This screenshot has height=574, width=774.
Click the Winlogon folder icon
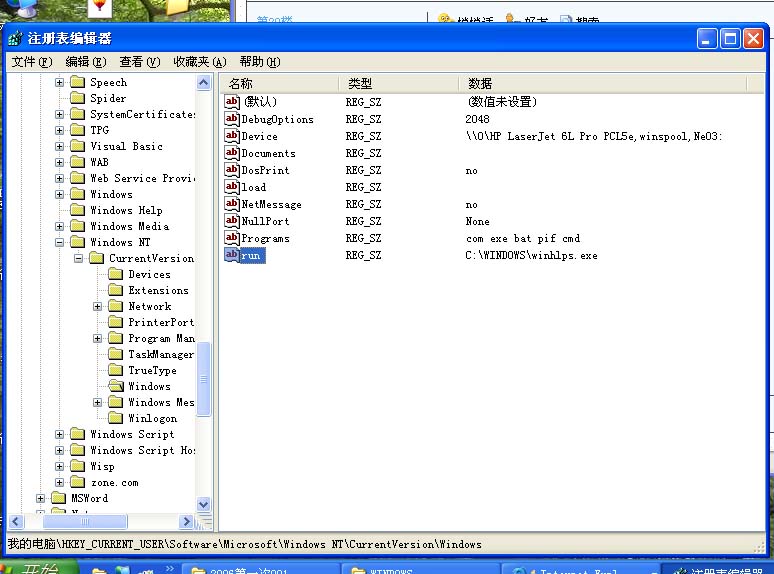[x=116, y=418]
